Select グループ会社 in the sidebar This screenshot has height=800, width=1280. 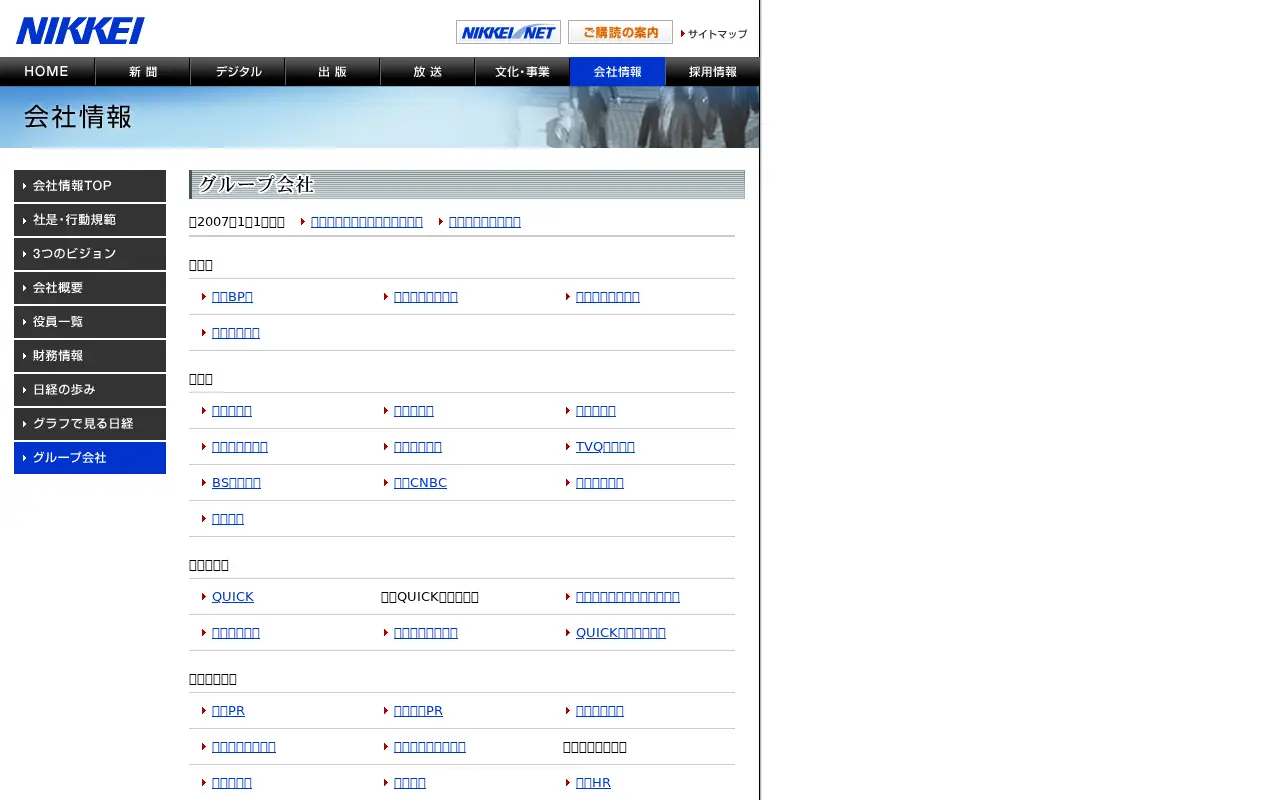(x=90, y=458)
